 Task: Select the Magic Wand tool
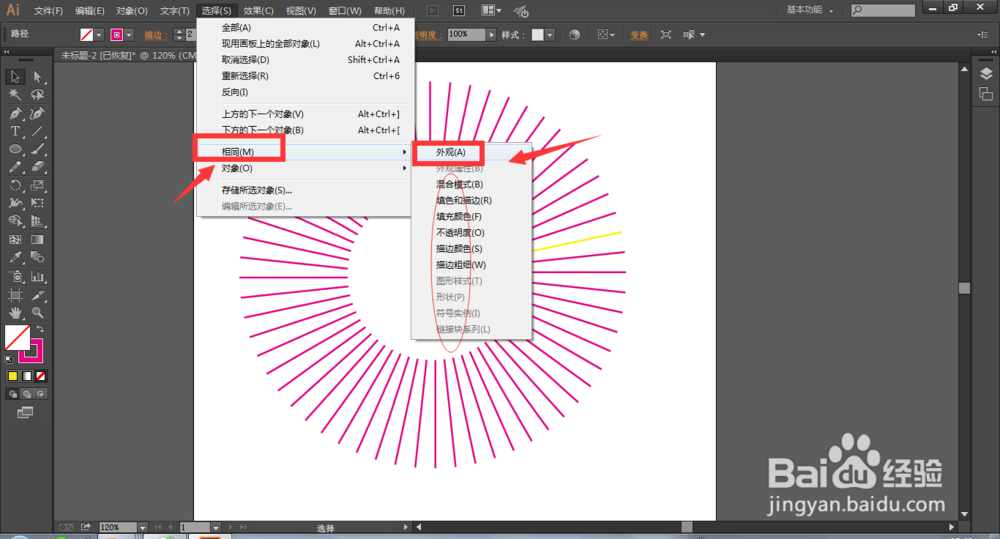tap(15, 95)
